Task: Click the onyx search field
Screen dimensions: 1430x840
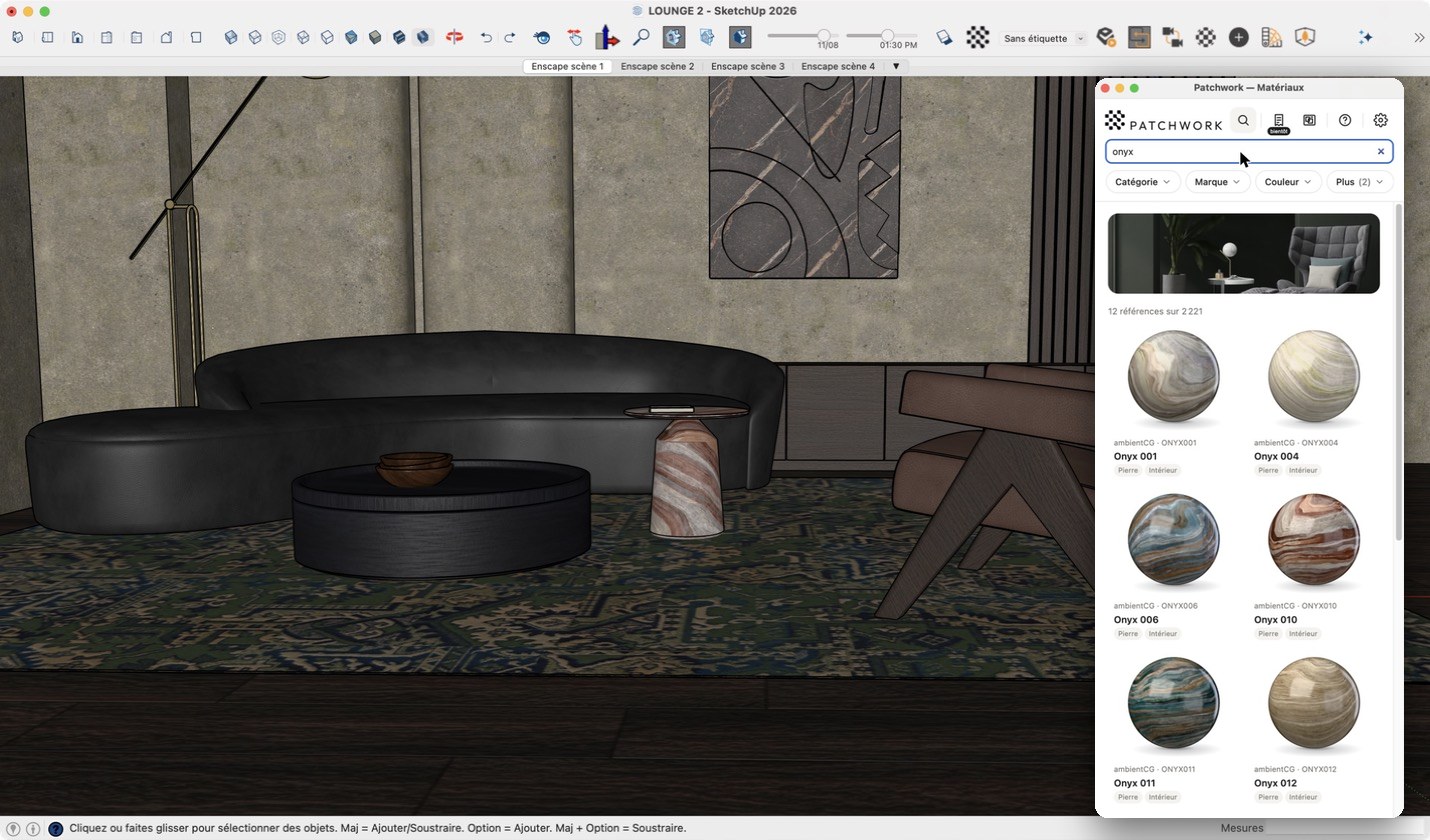Action: tap(1249, 152)
